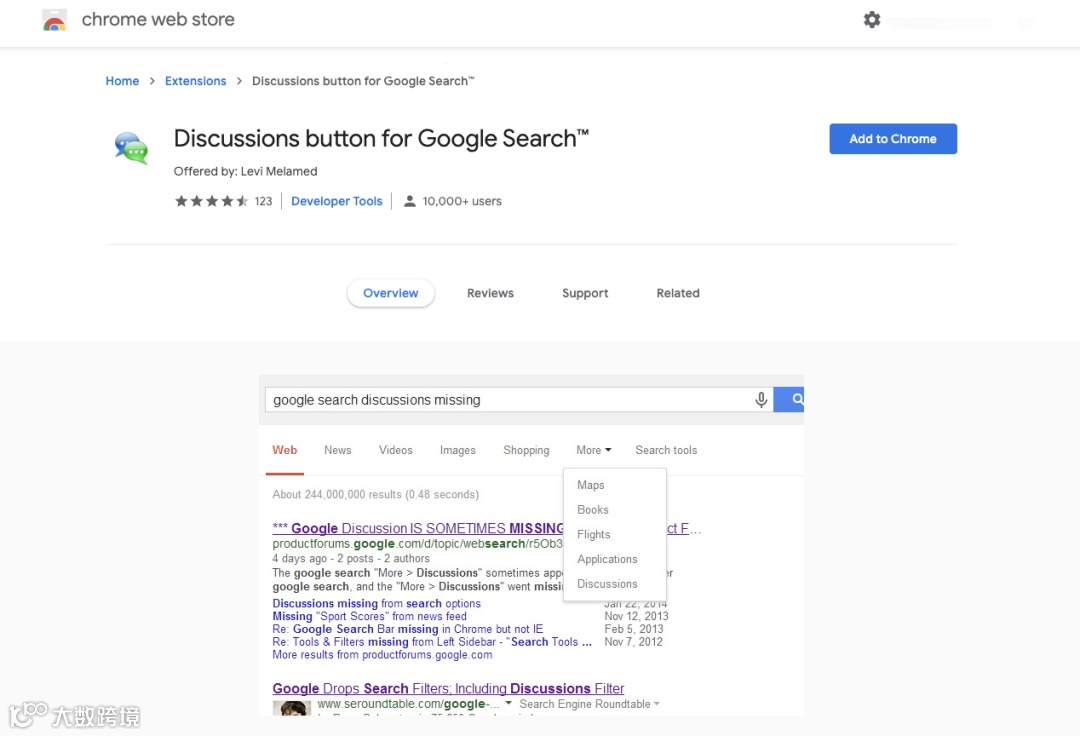Open 'Google Discussion IS SOMETIMES MISSING' result
Screen dimensions: 1080x736
point(418,528)
